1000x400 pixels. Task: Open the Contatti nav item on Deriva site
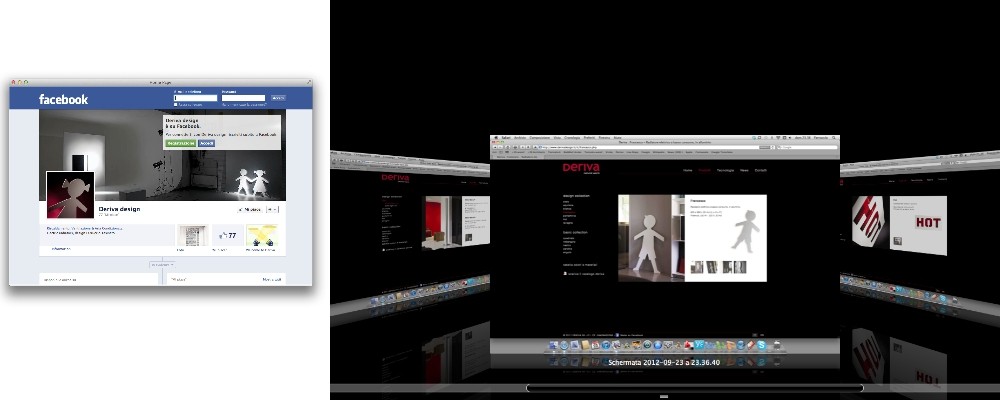pyautogui.click(x=761, y=170)
